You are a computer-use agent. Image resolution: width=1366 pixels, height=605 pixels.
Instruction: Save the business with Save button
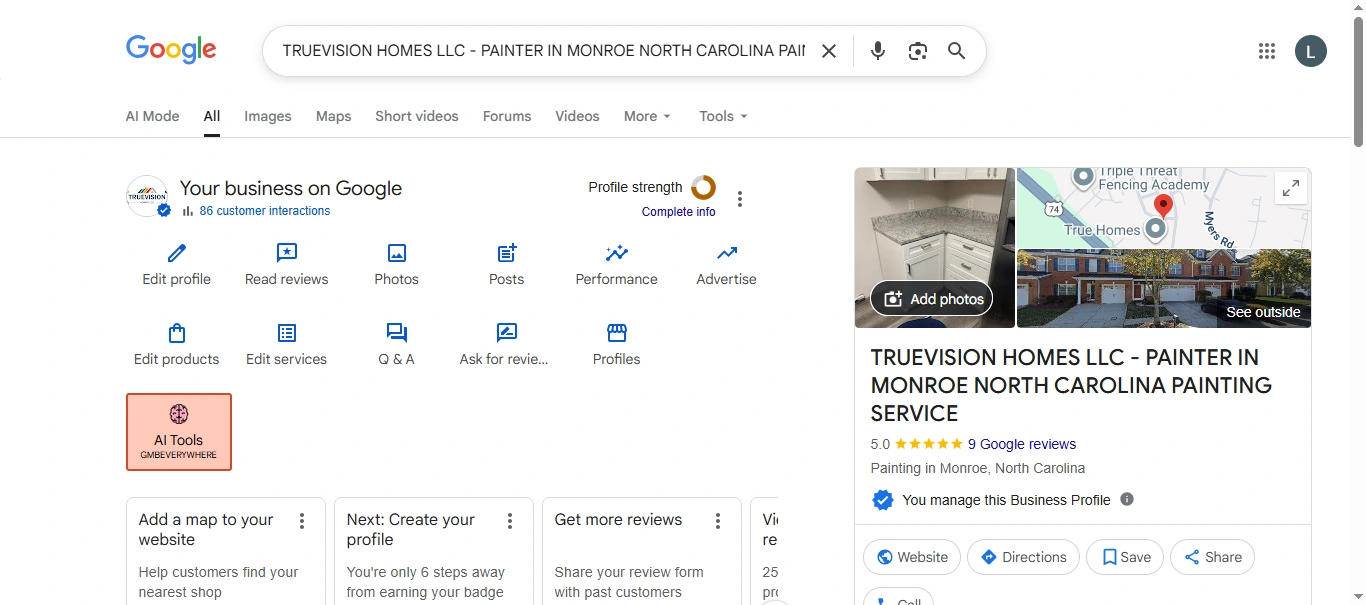point(1125,557)
